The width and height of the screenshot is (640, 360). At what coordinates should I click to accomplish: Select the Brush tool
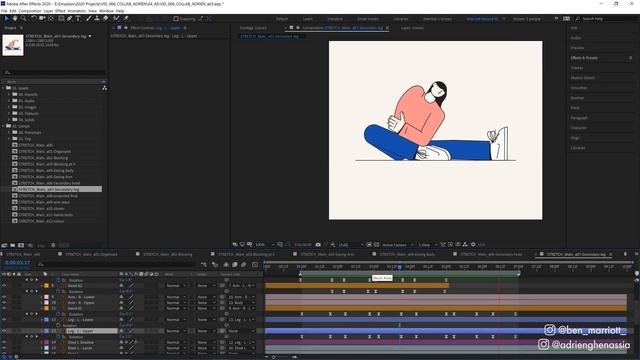click(x=89, y=18)
